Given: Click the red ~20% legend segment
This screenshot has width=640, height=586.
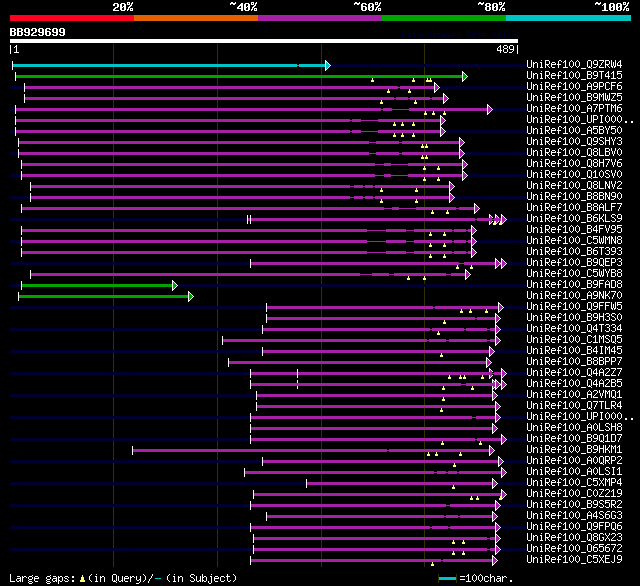Looking at the screenshot, I should click(72, 18).
